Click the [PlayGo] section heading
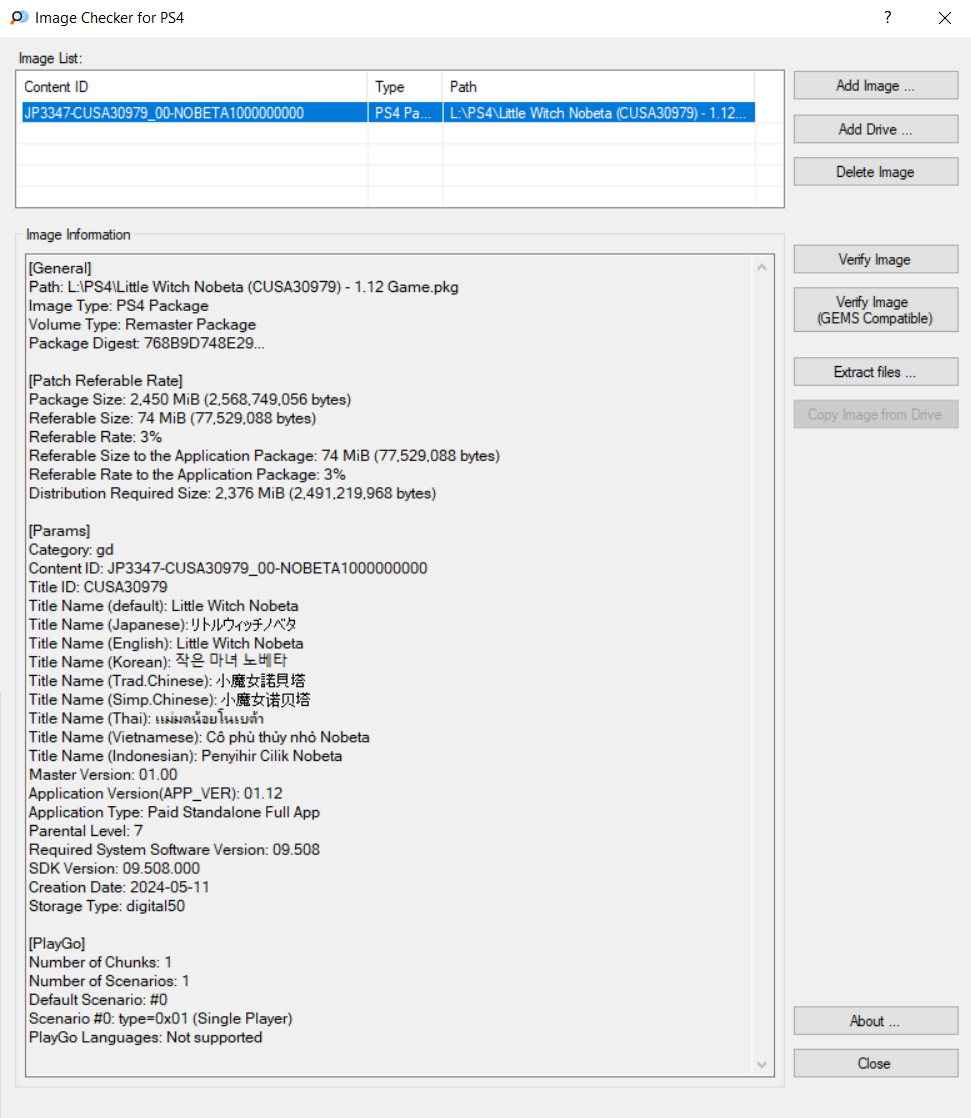This screenshot has height=1118, width=971. (57, 944)
